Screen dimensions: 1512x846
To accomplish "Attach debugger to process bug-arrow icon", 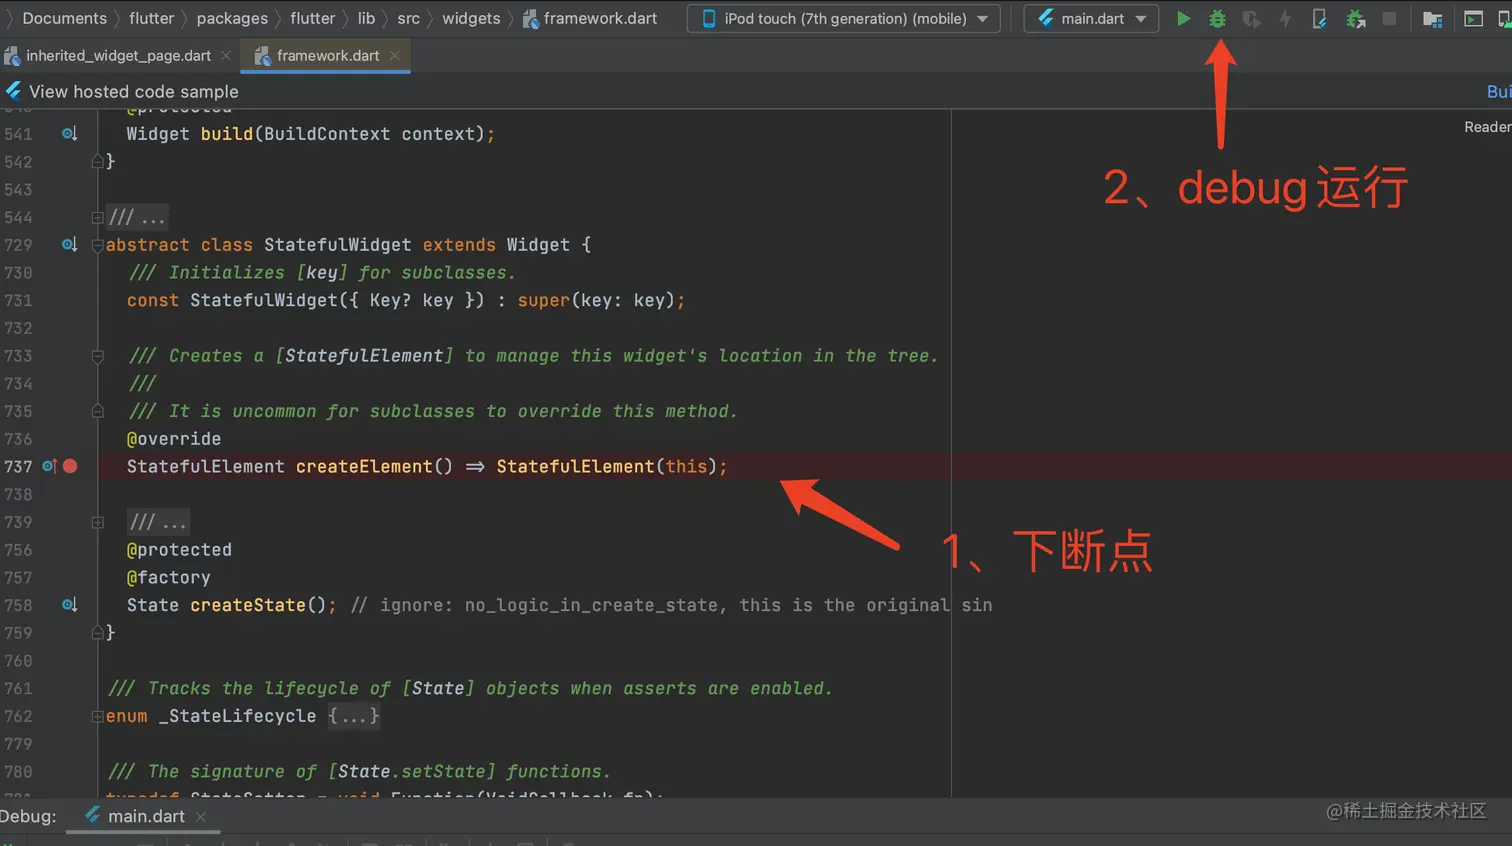I will [1355, 18].
